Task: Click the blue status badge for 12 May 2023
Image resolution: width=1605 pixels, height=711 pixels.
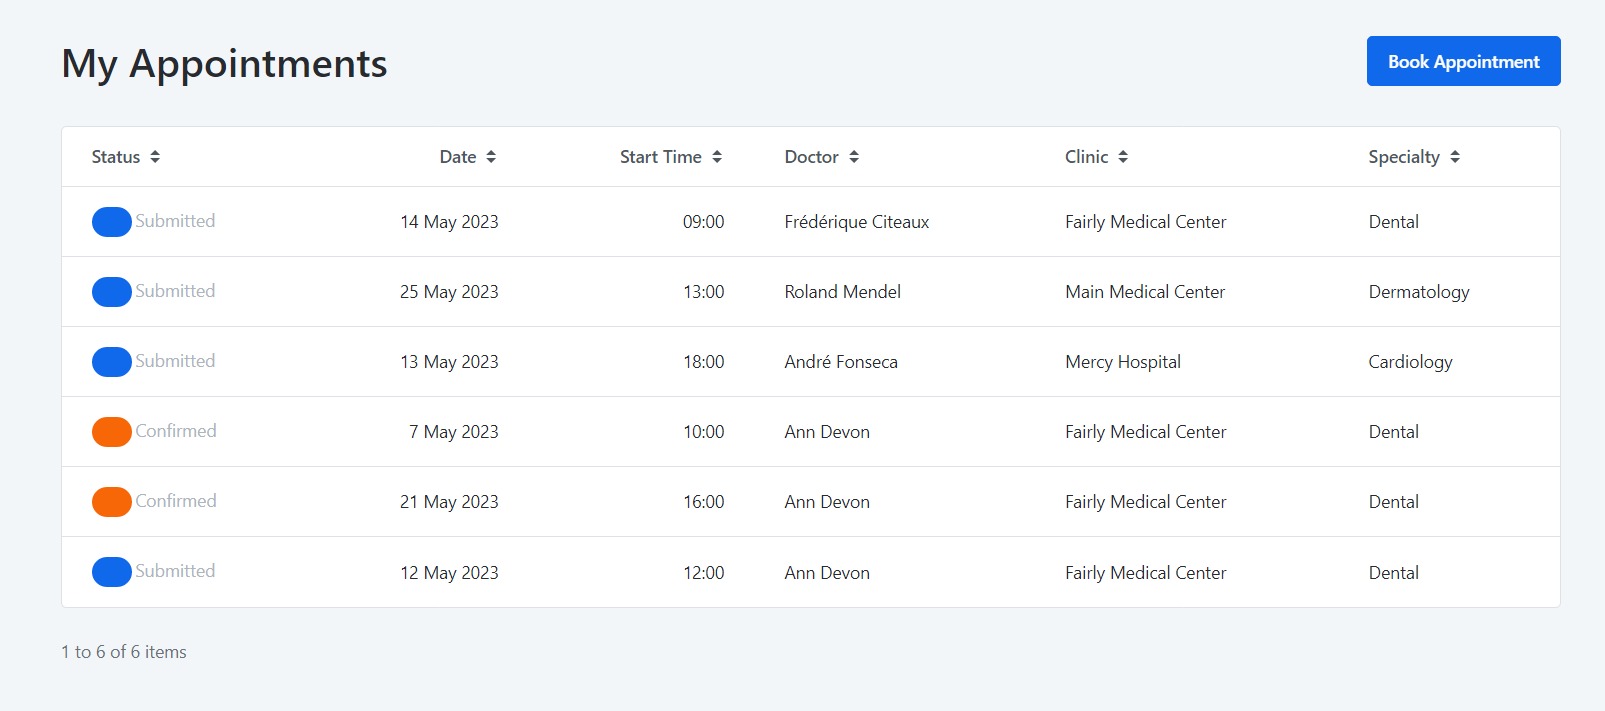Action: (x=112, y=572)
